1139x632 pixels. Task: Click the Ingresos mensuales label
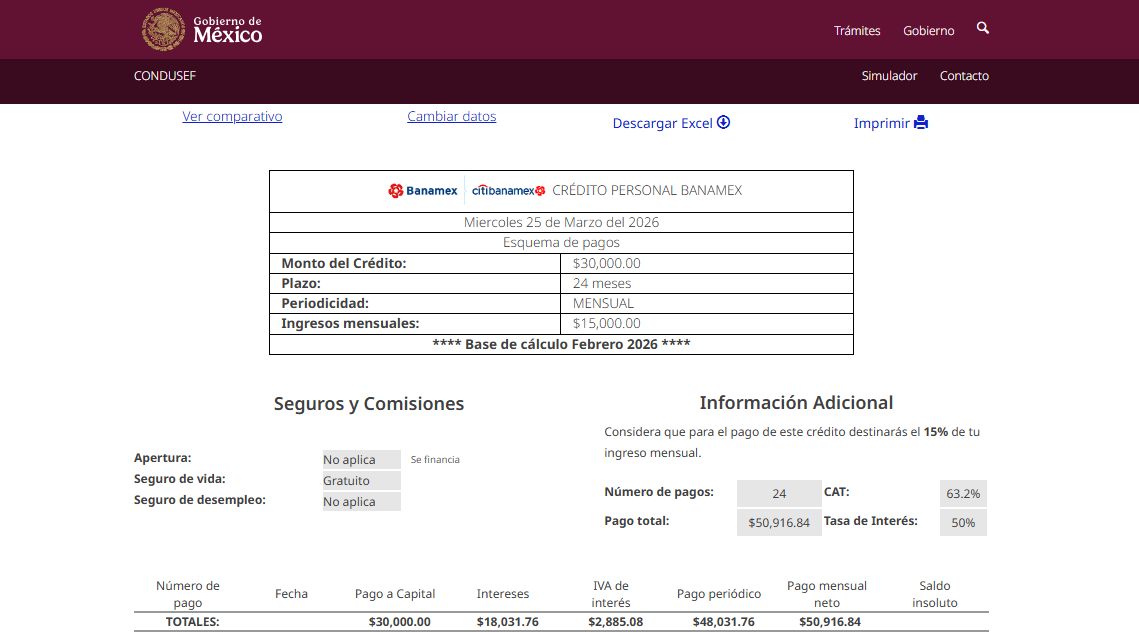(x=350, y=323)
